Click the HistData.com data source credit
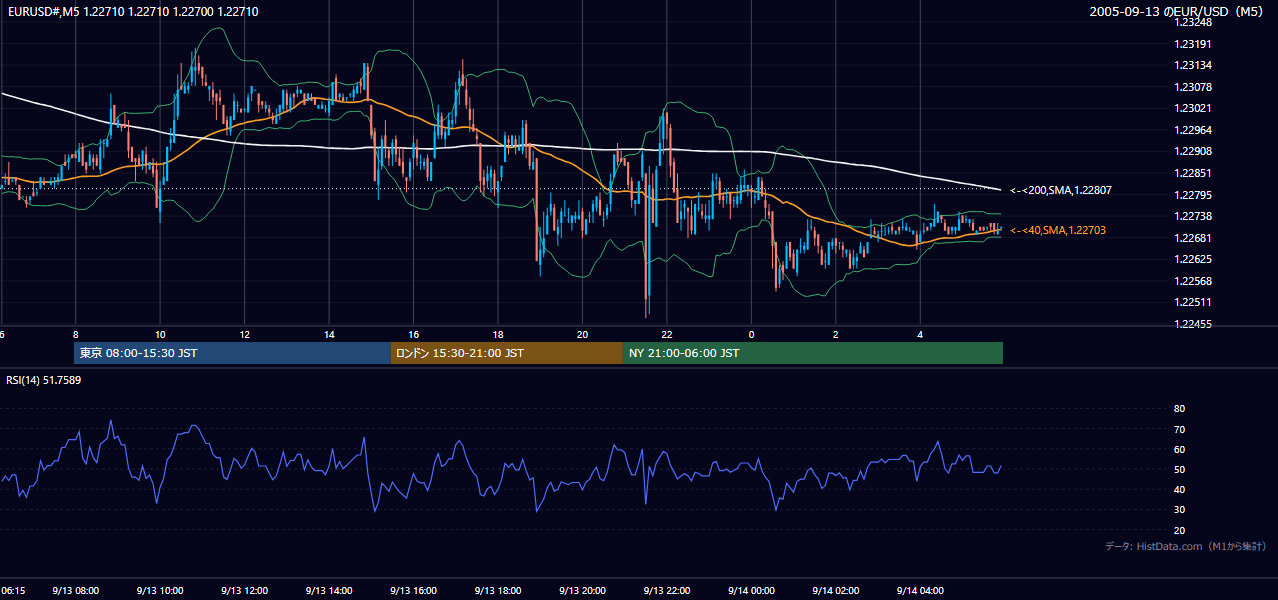The image size is (1278, 600). point(1186,546)
